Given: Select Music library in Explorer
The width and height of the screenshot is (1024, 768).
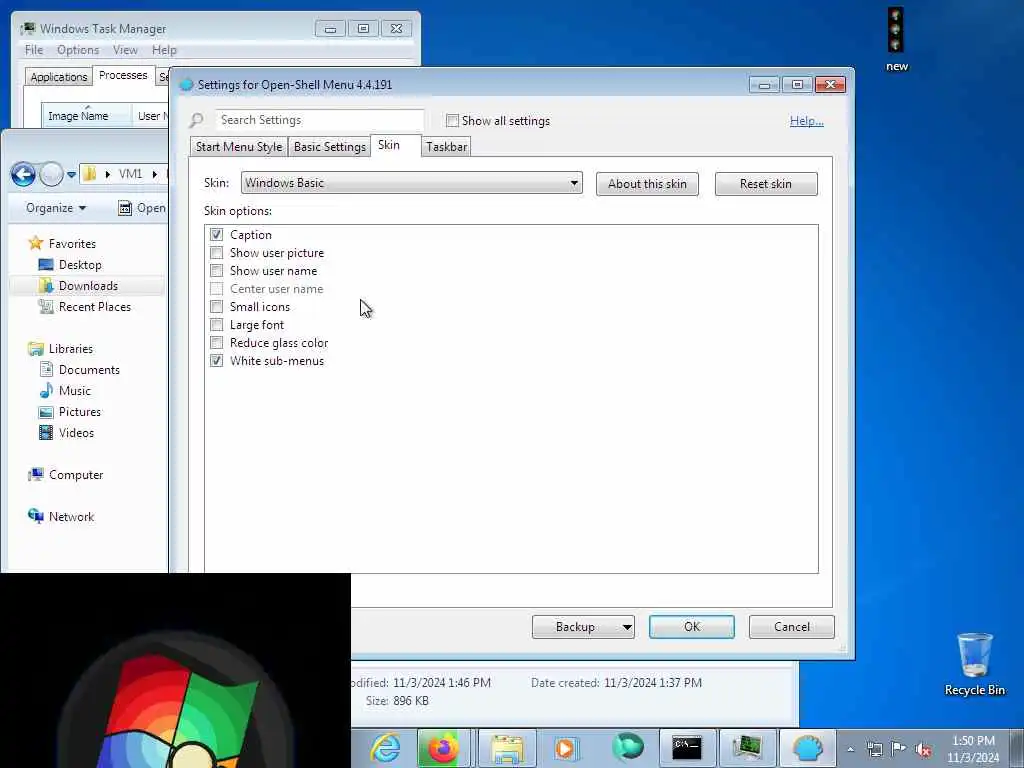Looking at the screenshot, I should (74, 391).
